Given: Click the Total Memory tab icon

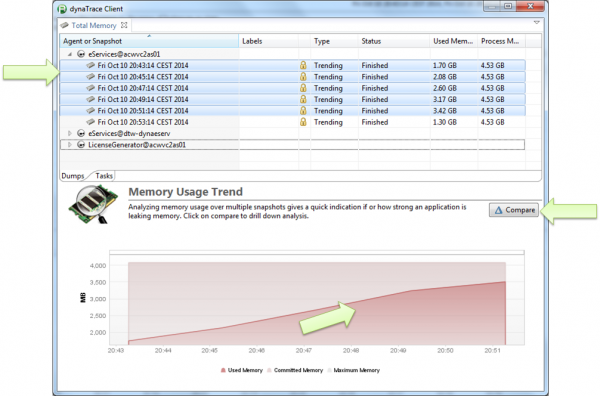Looking at the screenshot, I should coord(64,25).
